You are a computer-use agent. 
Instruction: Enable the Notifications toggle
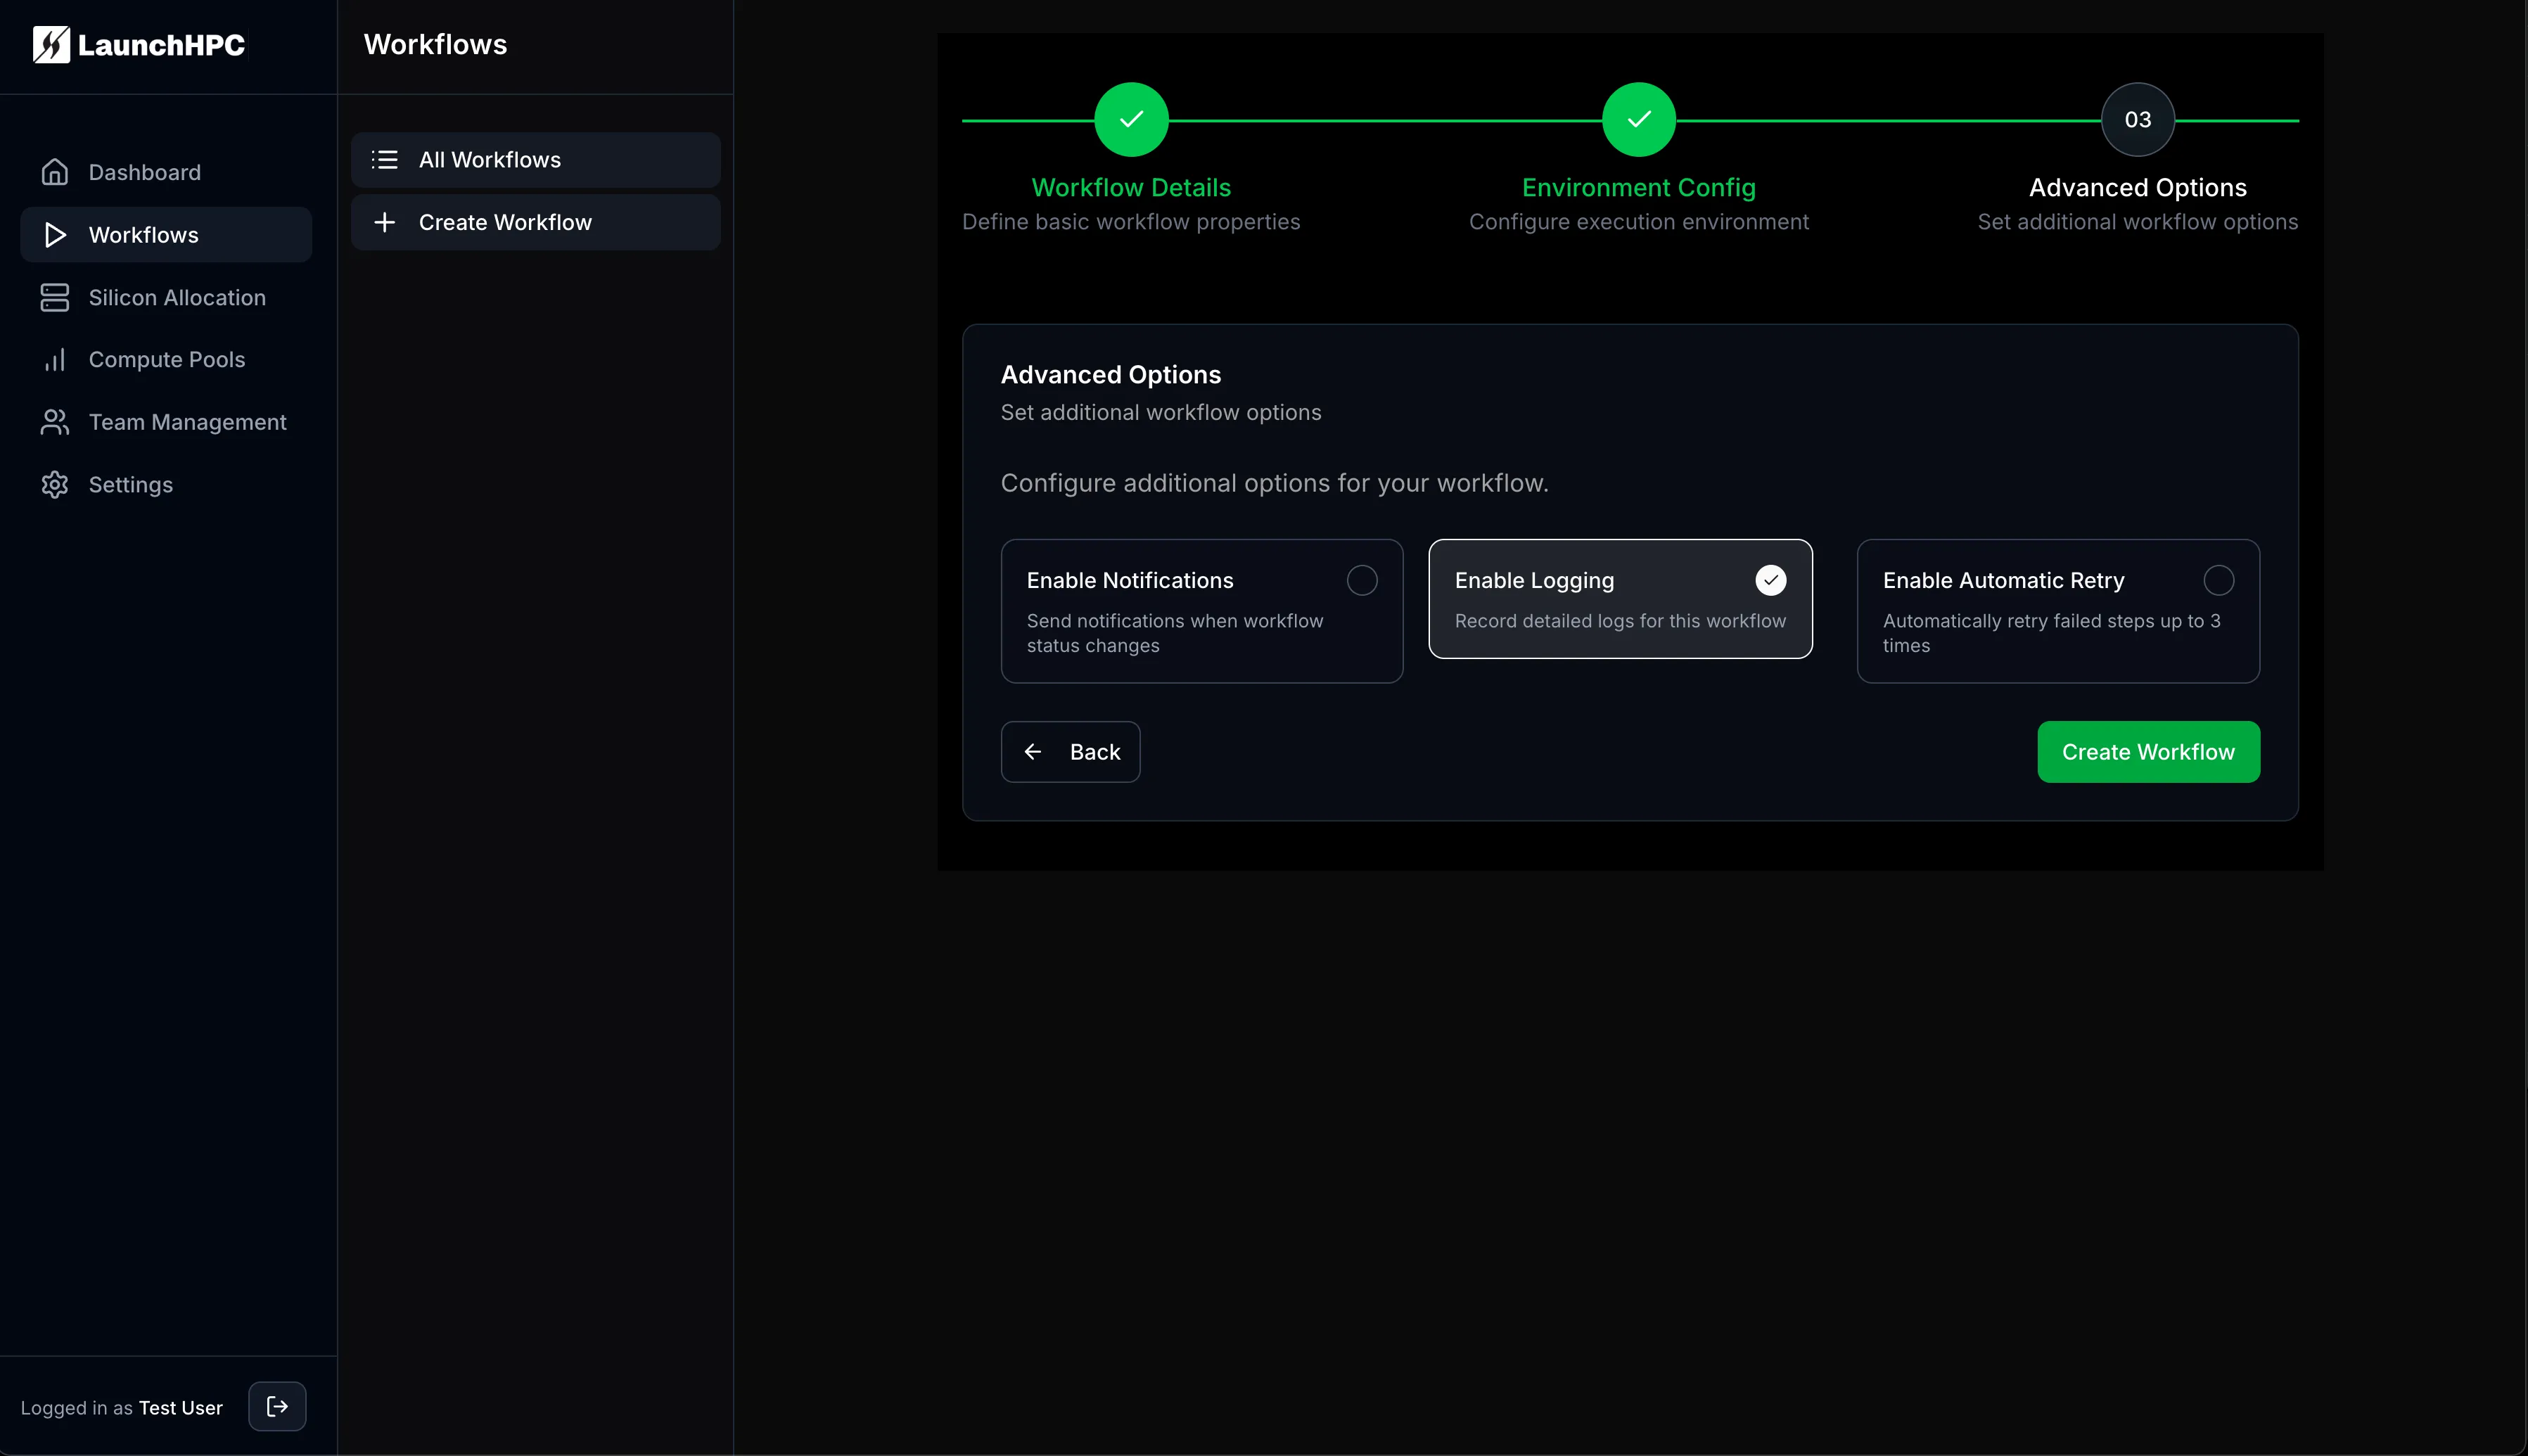pyautogui.click(x=1361, y=580)
